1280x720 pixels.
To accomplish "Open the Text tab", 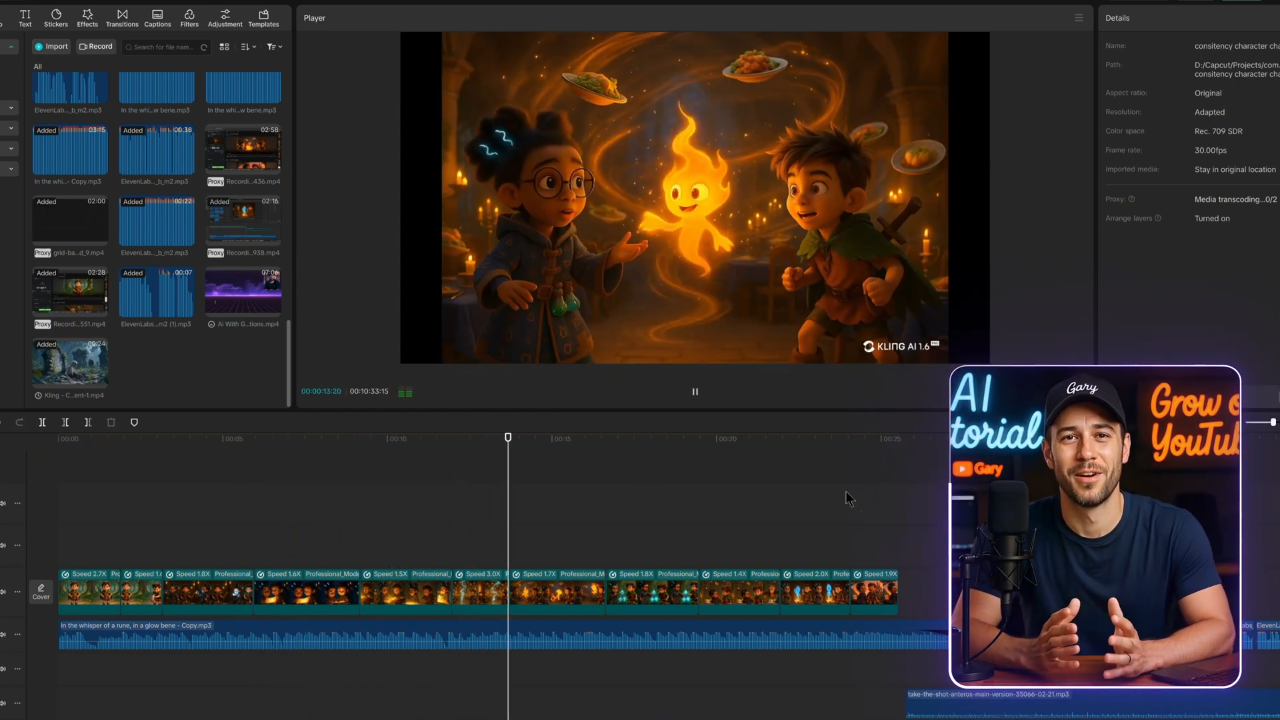I will pyautogui.click(x=25, y=18).
